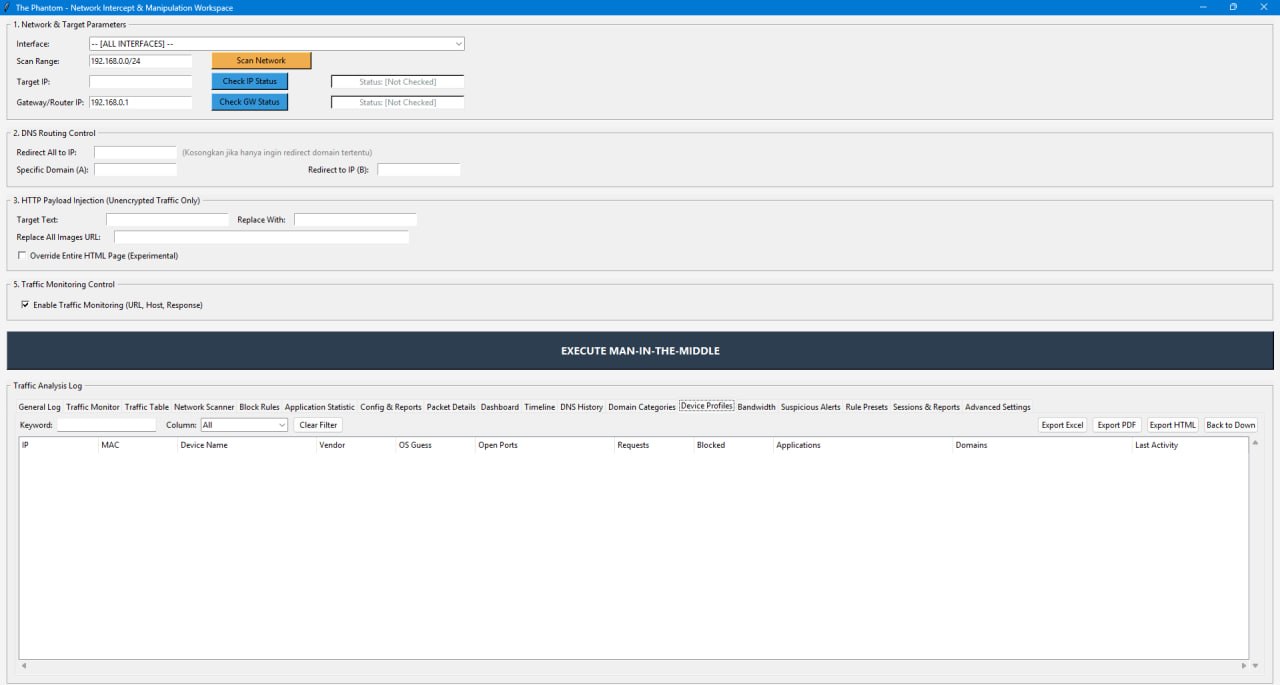Select the Timeline tab
The image size is (1280, 685).
coord(540,407)
